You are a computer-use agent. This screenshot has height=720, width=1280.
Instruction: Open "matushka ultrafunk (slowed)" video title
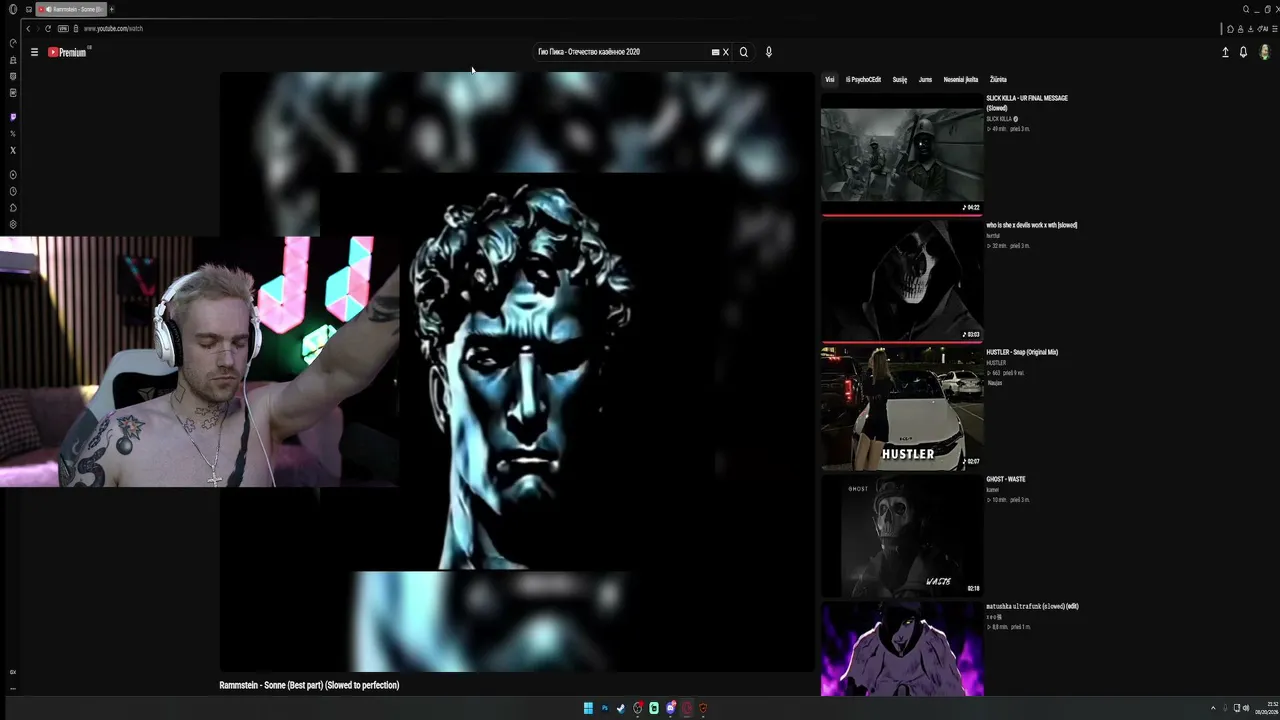[x=1032, y=606]
